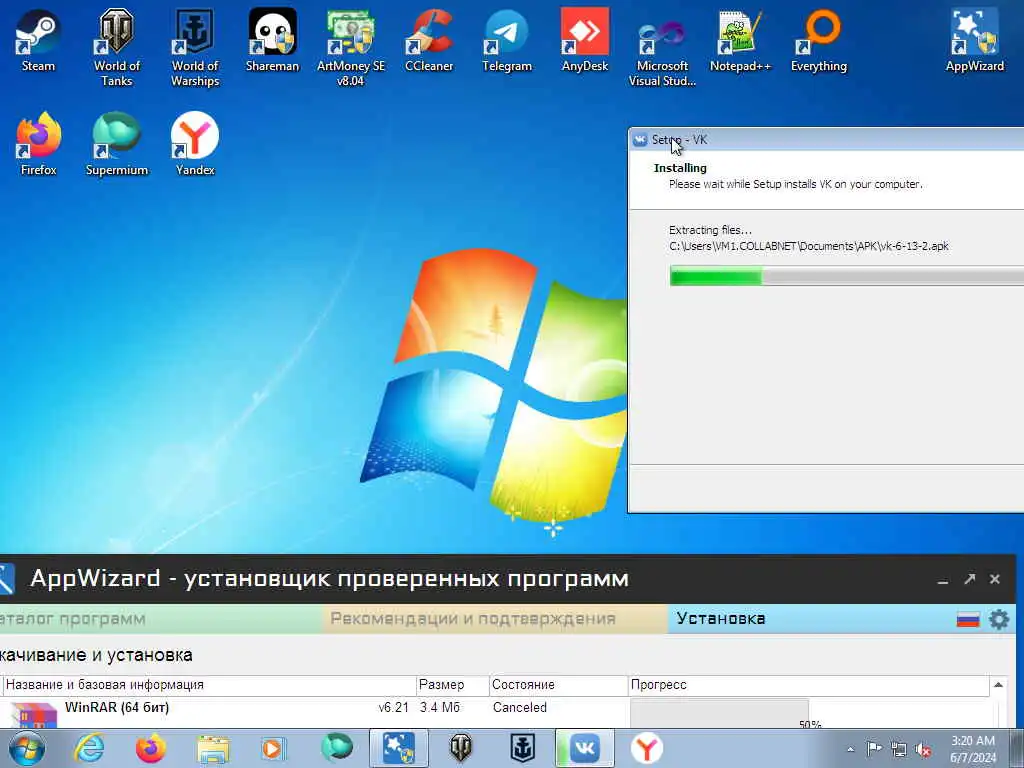Image resolution: width=1024 pixels, height=768 pixels.
Task: Launch World of Tanks desktop shortcut
Action: pyautogui.click(x=116, y=47)
